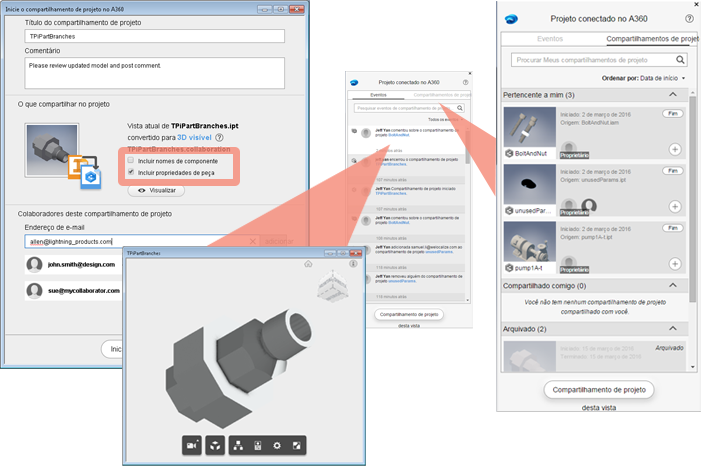Viewport: 701px width, 467px height.
Task: Open TPiPartBranches link in iniciado event
Action: click(x=391, y=194)
